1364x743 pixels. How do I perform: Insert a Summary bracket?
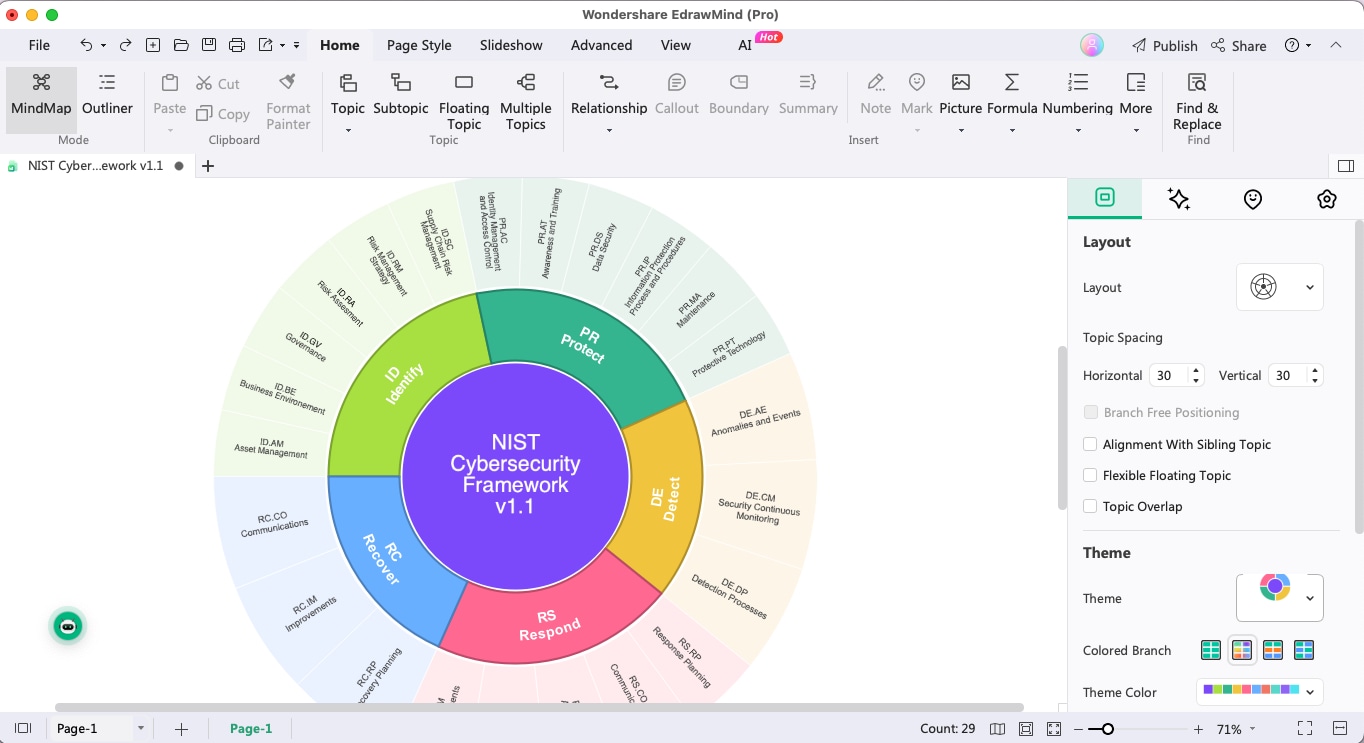coord(808,96)
